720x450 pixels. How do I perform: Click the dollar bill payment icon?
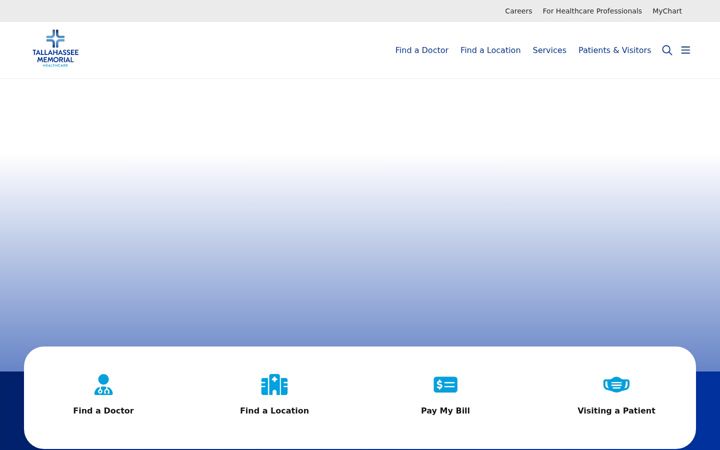pos(445,384)
